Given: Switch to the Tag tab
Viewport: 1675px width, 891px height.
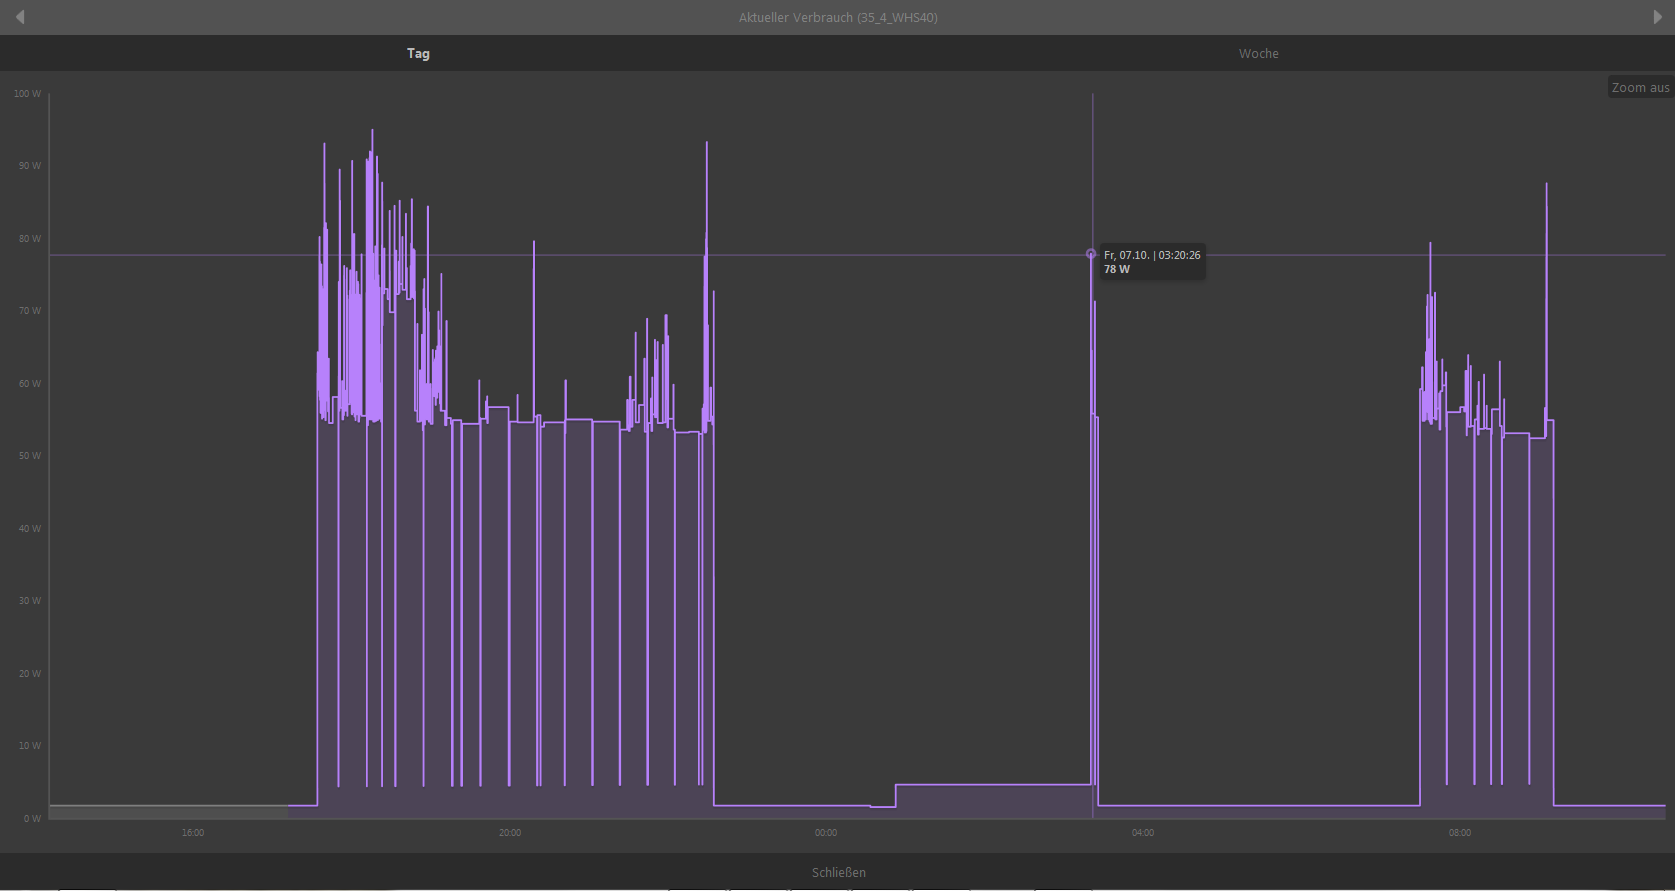Looking at the screenshot, I should 418,53.
